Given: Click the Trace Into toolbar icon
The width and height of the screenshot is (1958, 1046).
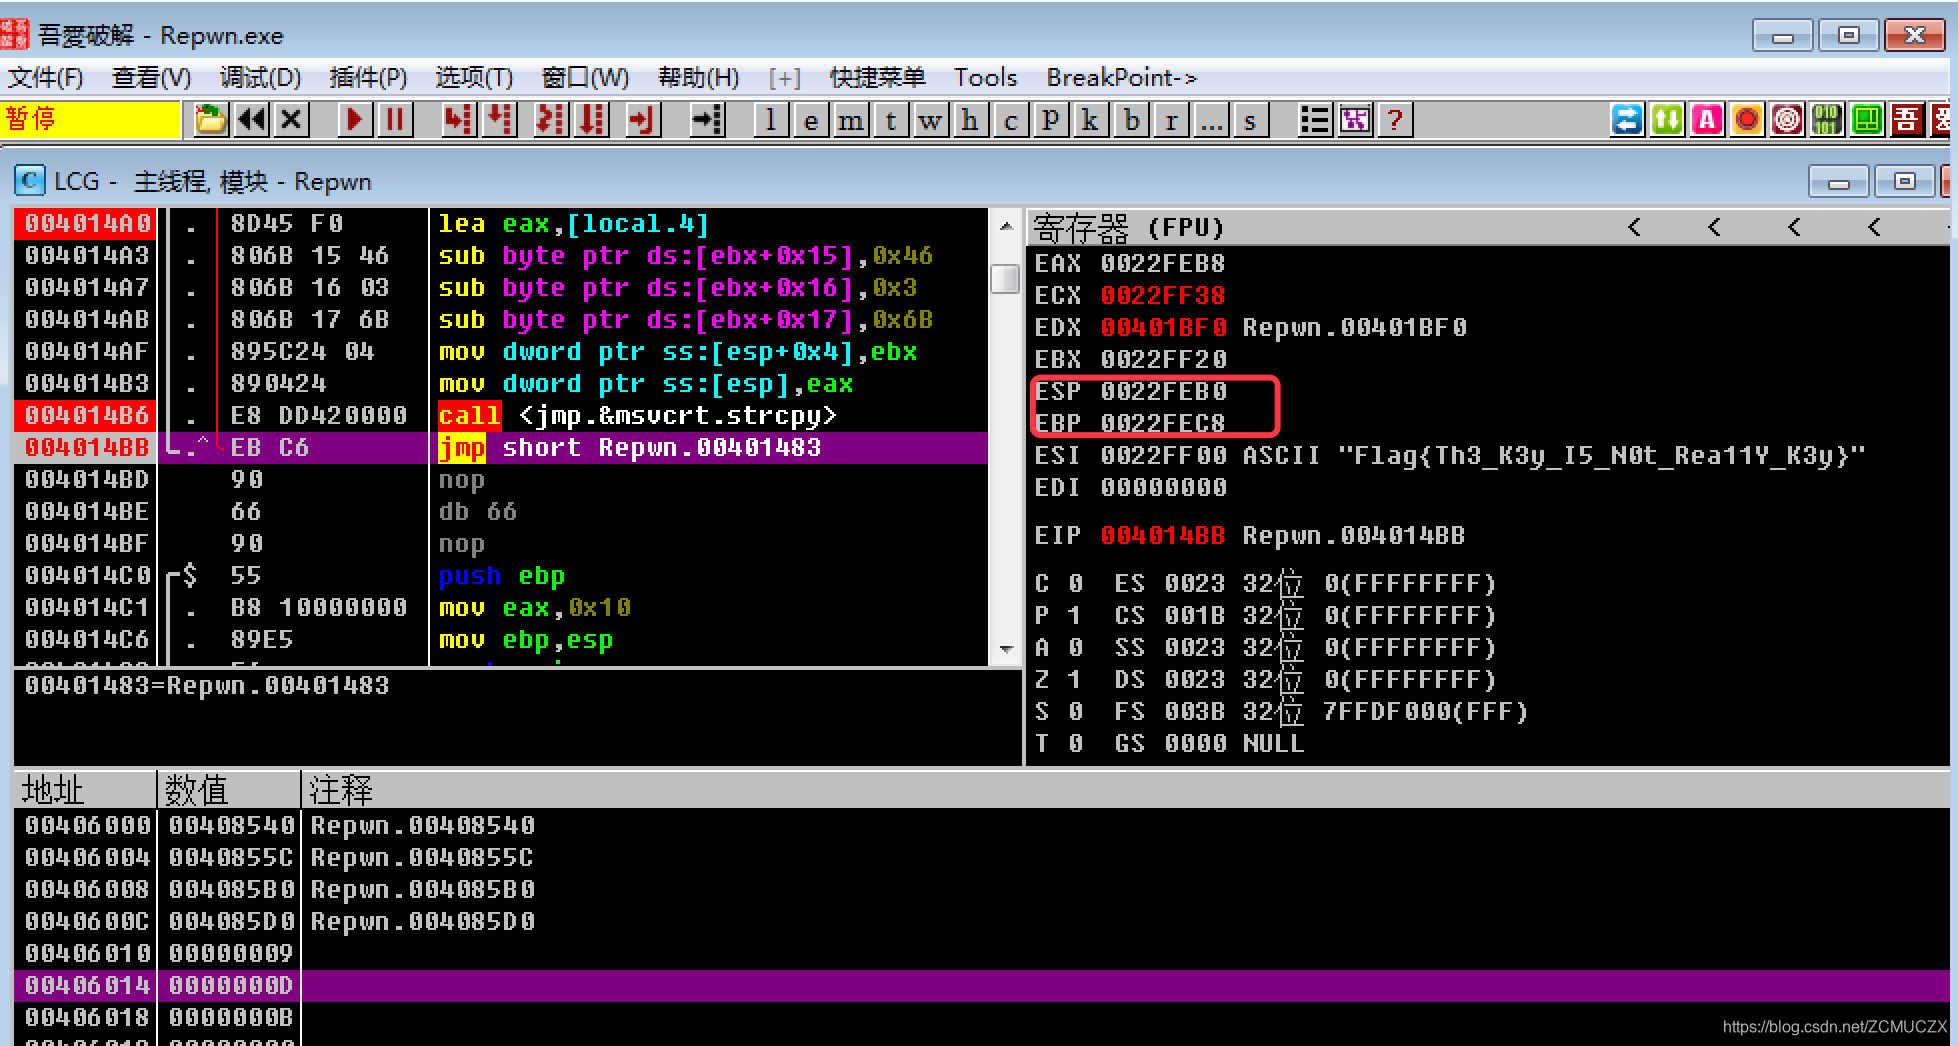Looking at the screenshot, I should tap(550, 120).
